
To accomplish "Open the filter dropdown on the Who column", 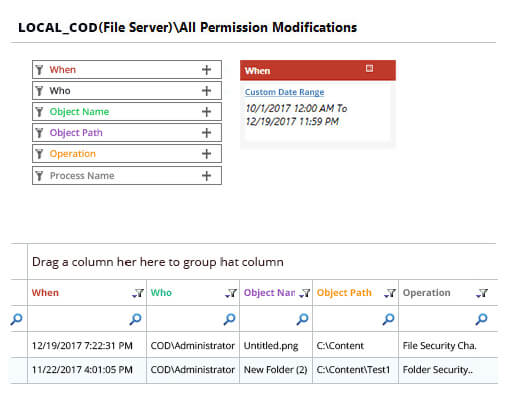I will 231,293.
